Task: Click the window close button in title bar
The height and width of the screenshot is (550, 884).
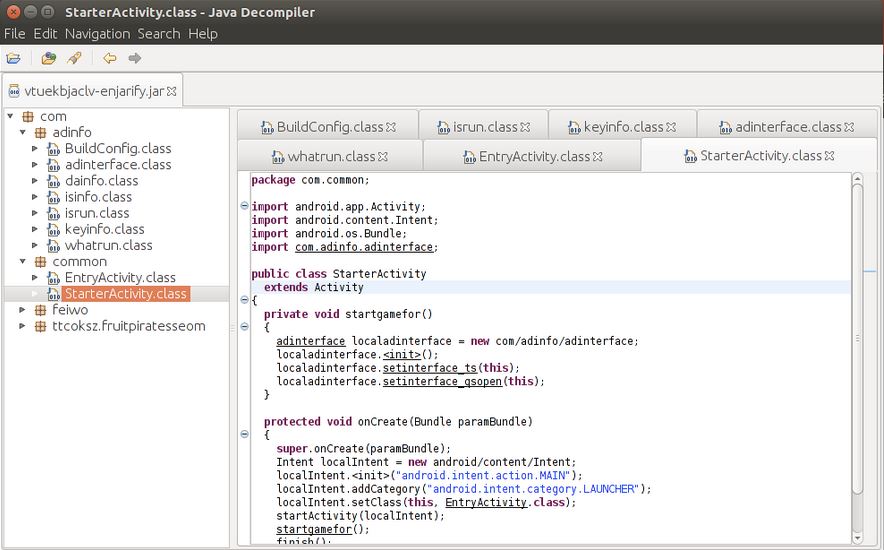Action: [x=13, y=12]
